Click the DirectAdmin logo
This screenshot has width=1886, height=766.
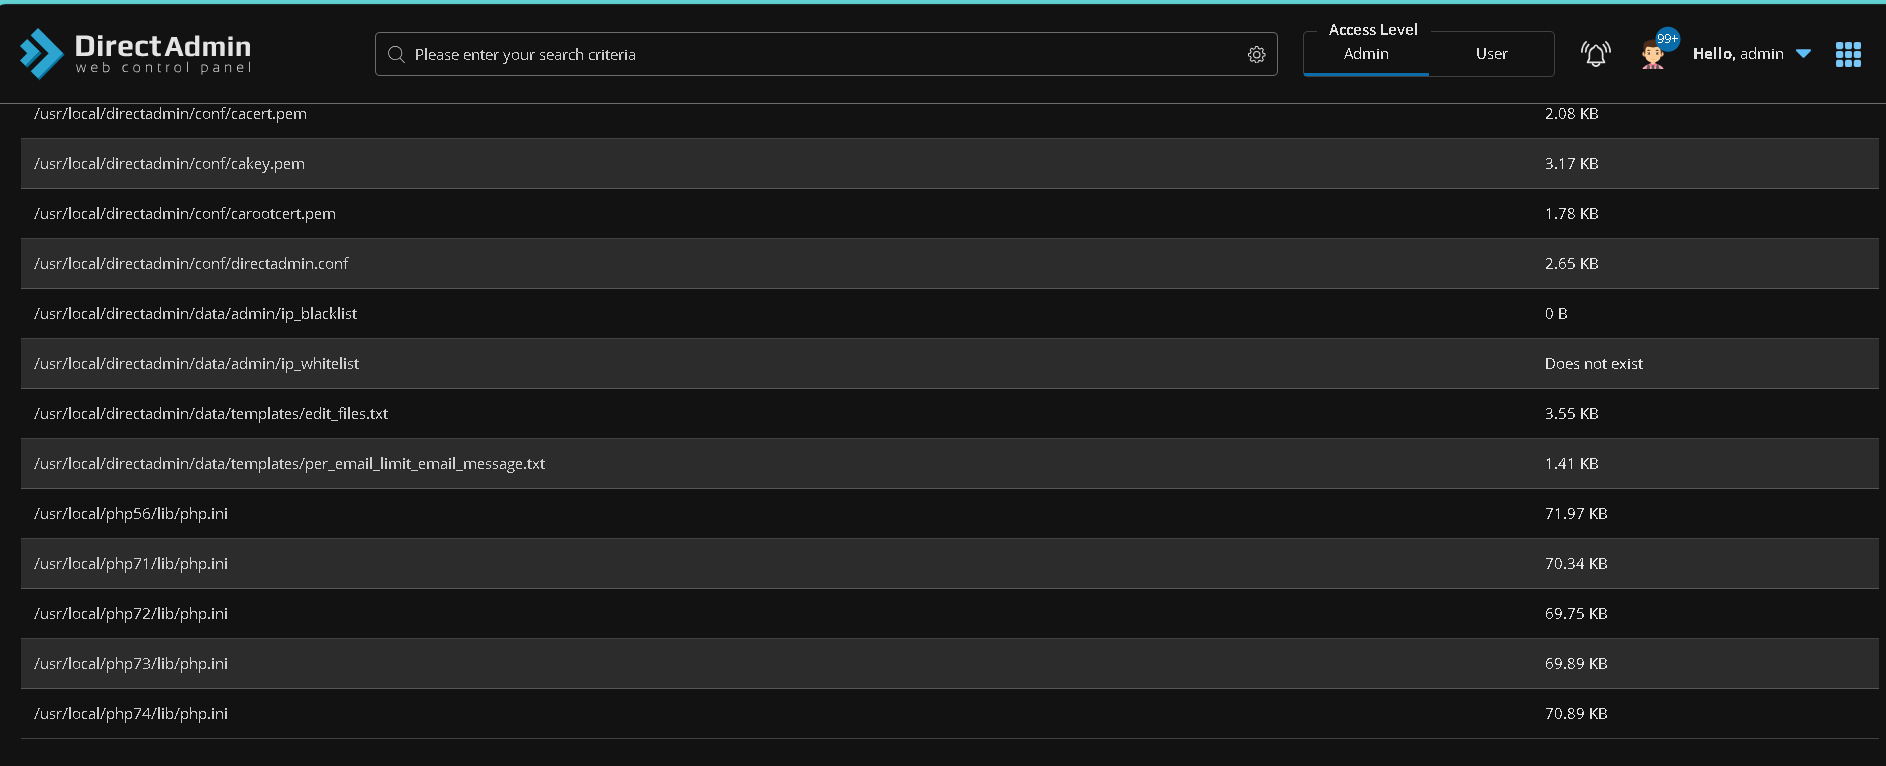click(x=136, y=54)
